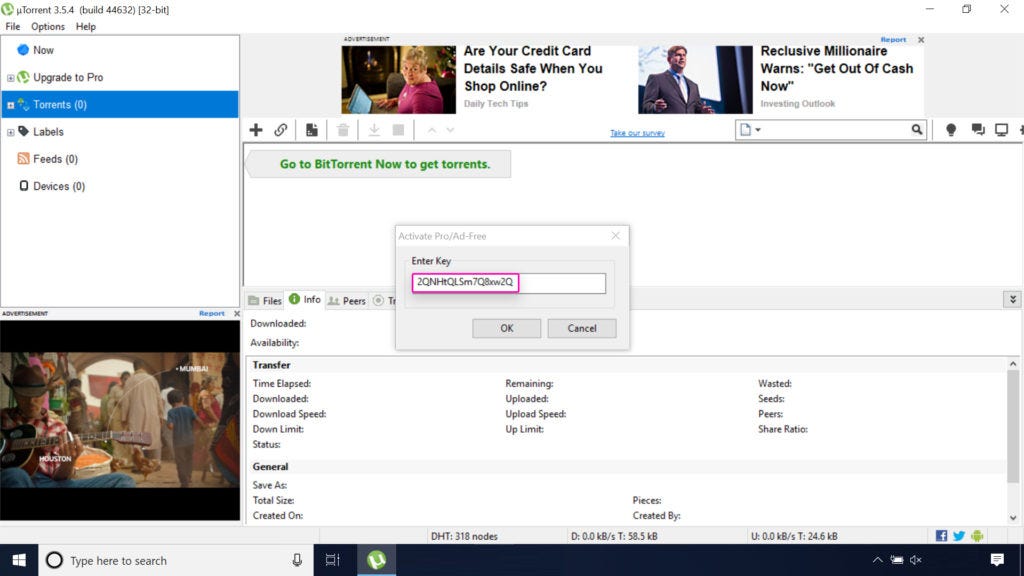Open the File menu
1024x576 pixels.
[12, 27]
